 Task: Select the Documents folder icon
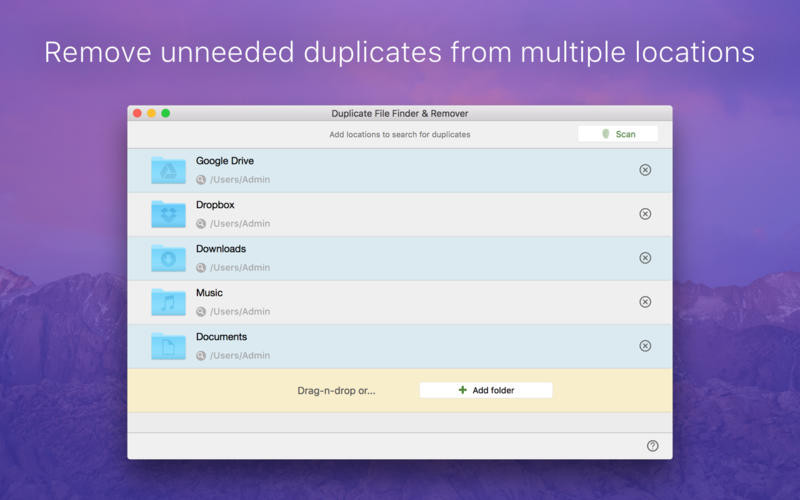click(168, 346)
